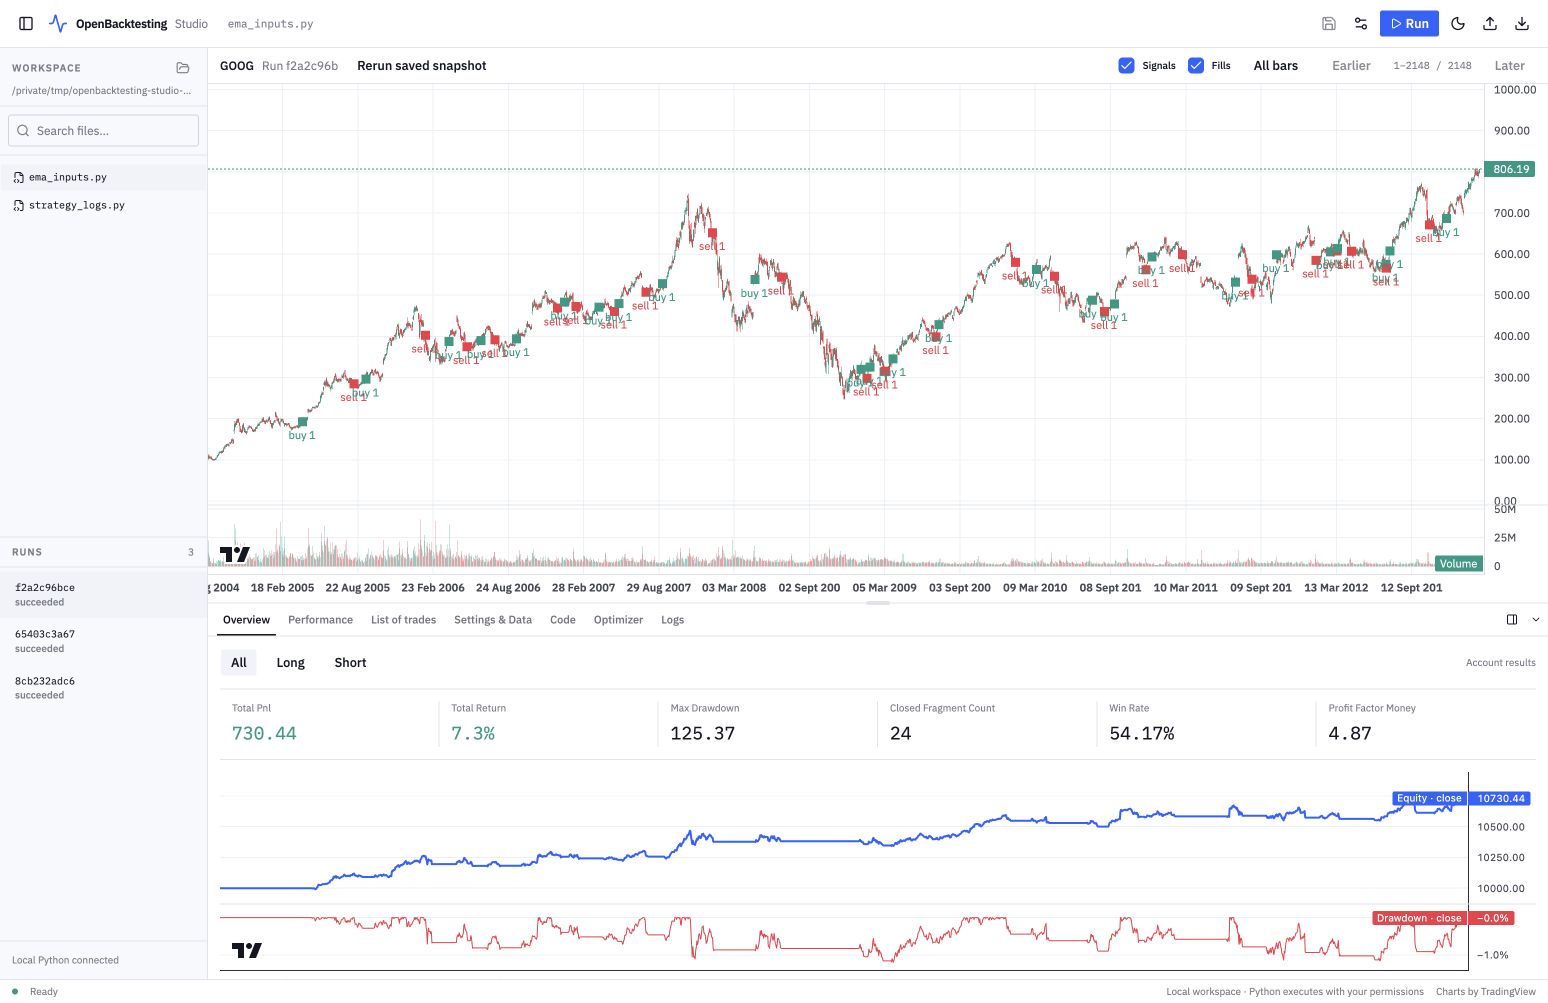The image size is (1548, 1003).
Task: Click the download icon
Action: [x=1522, y=24]
